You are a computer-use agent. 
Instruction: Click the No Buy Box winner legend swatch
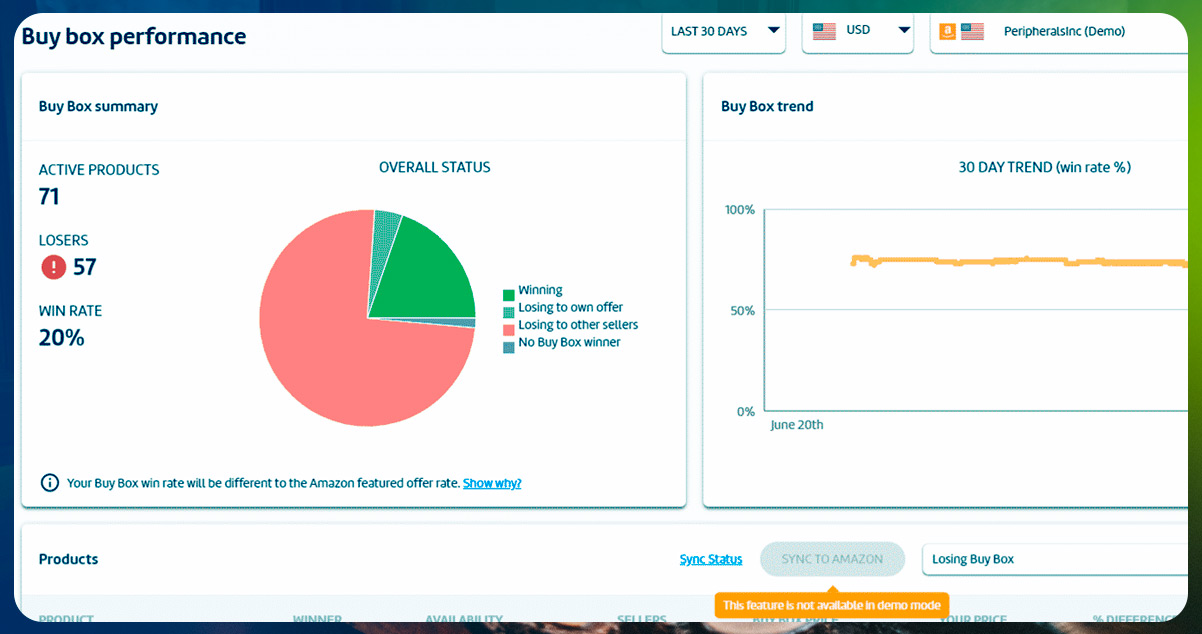pyautogui.click(x=509, y=347)
